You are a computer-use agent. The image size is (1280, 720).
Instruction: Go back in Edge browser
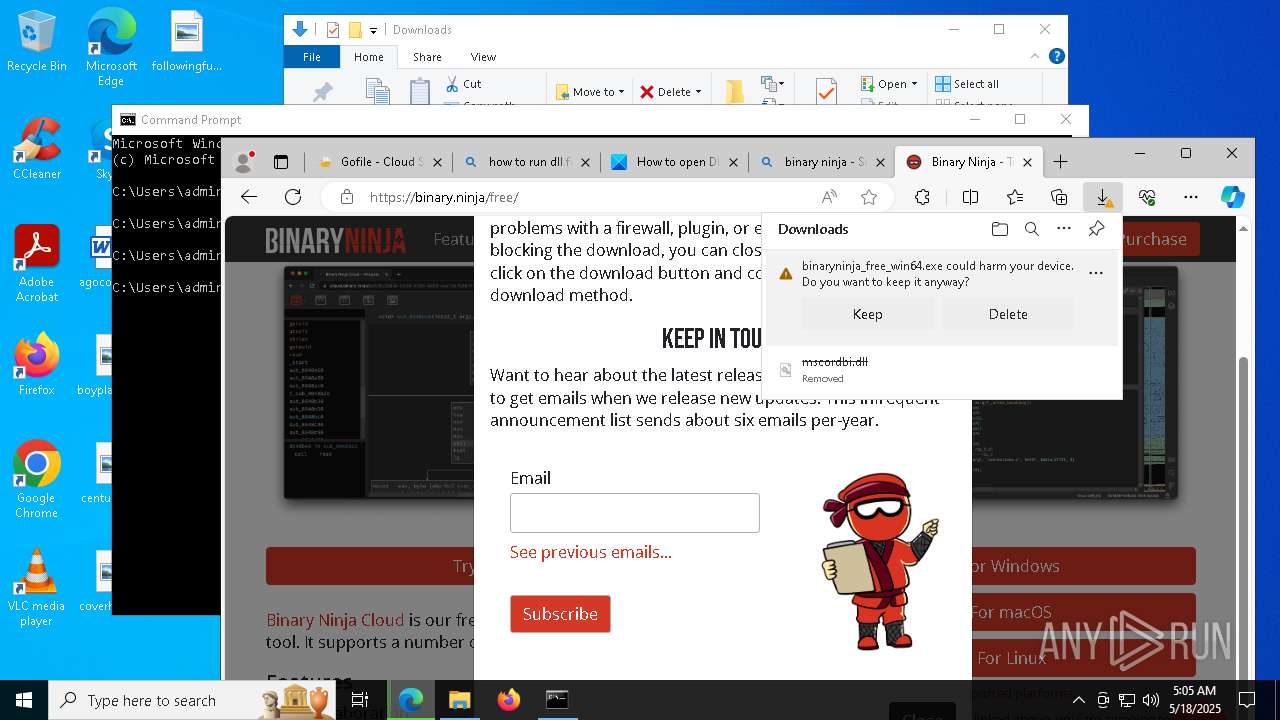tap(249, 197)
